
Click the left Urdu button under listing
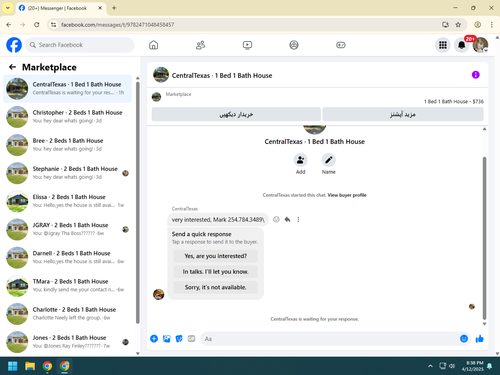(x=236, y=114)
